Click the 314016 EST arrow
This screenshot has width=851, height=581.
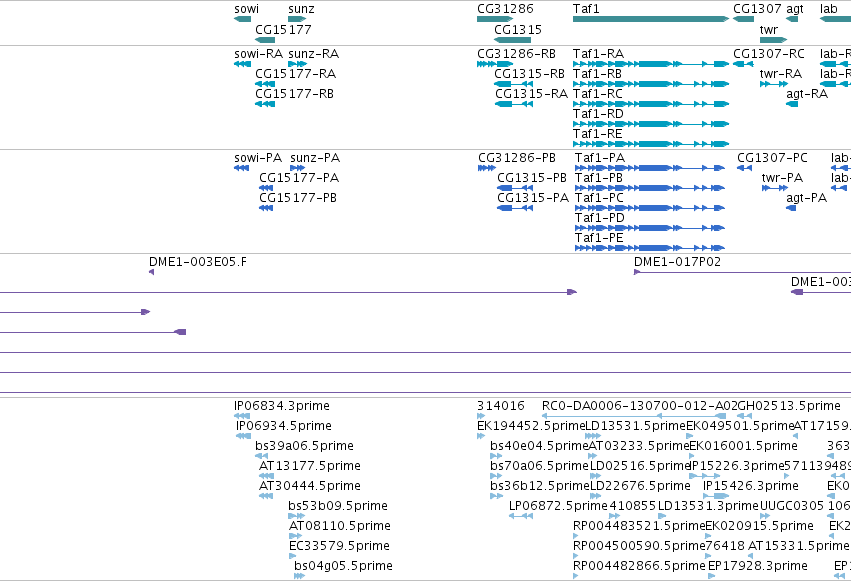click(x=481, y=416)
